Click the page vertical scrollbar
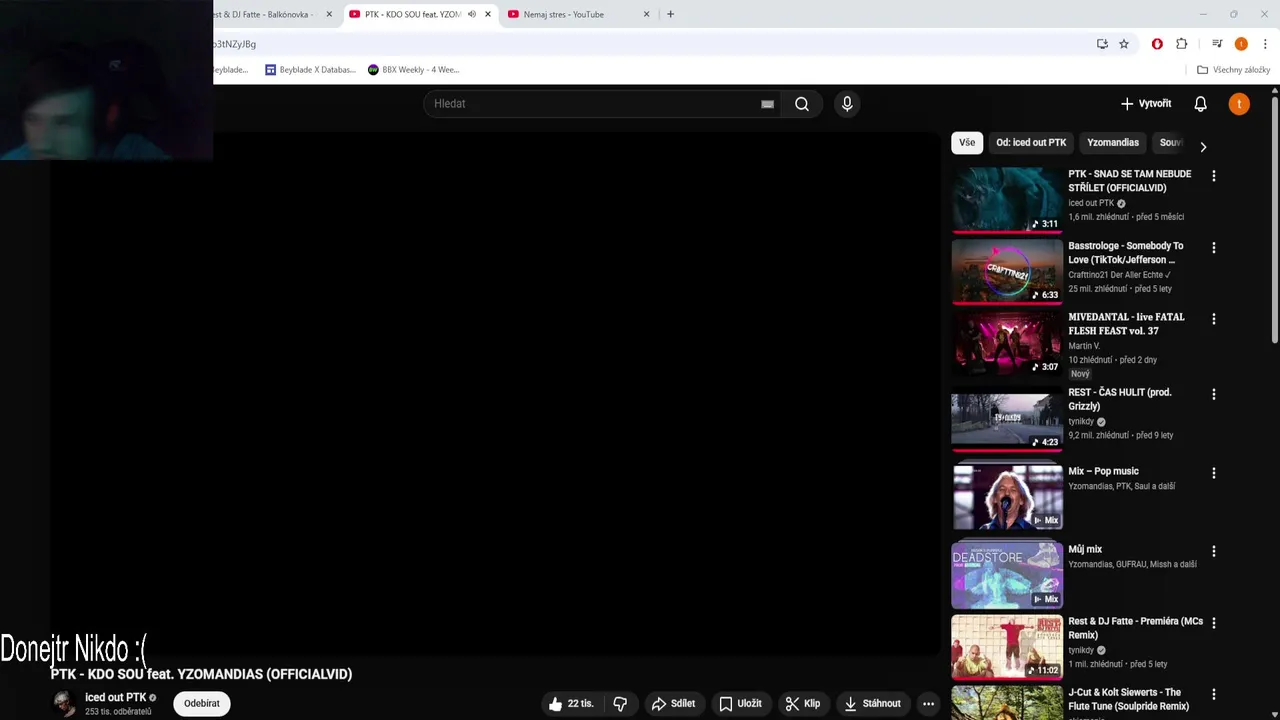1280x720 pixels. [x=1275, y=220]
